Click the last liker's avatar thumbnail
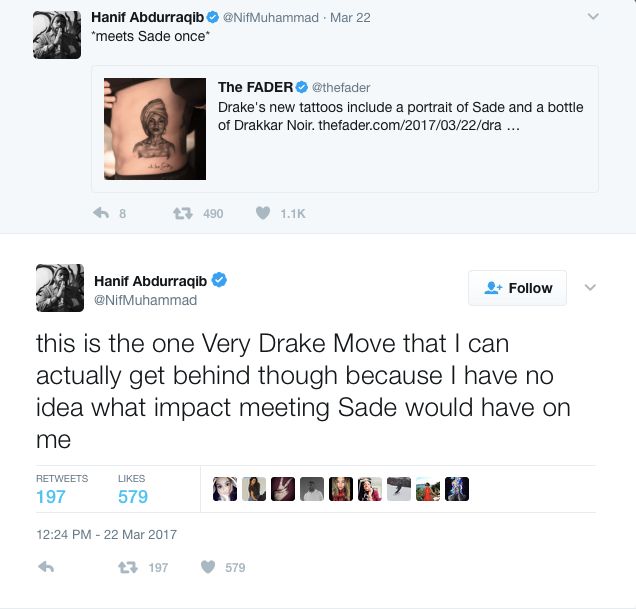This screenshot has height=609, width=636. [457, 489]
